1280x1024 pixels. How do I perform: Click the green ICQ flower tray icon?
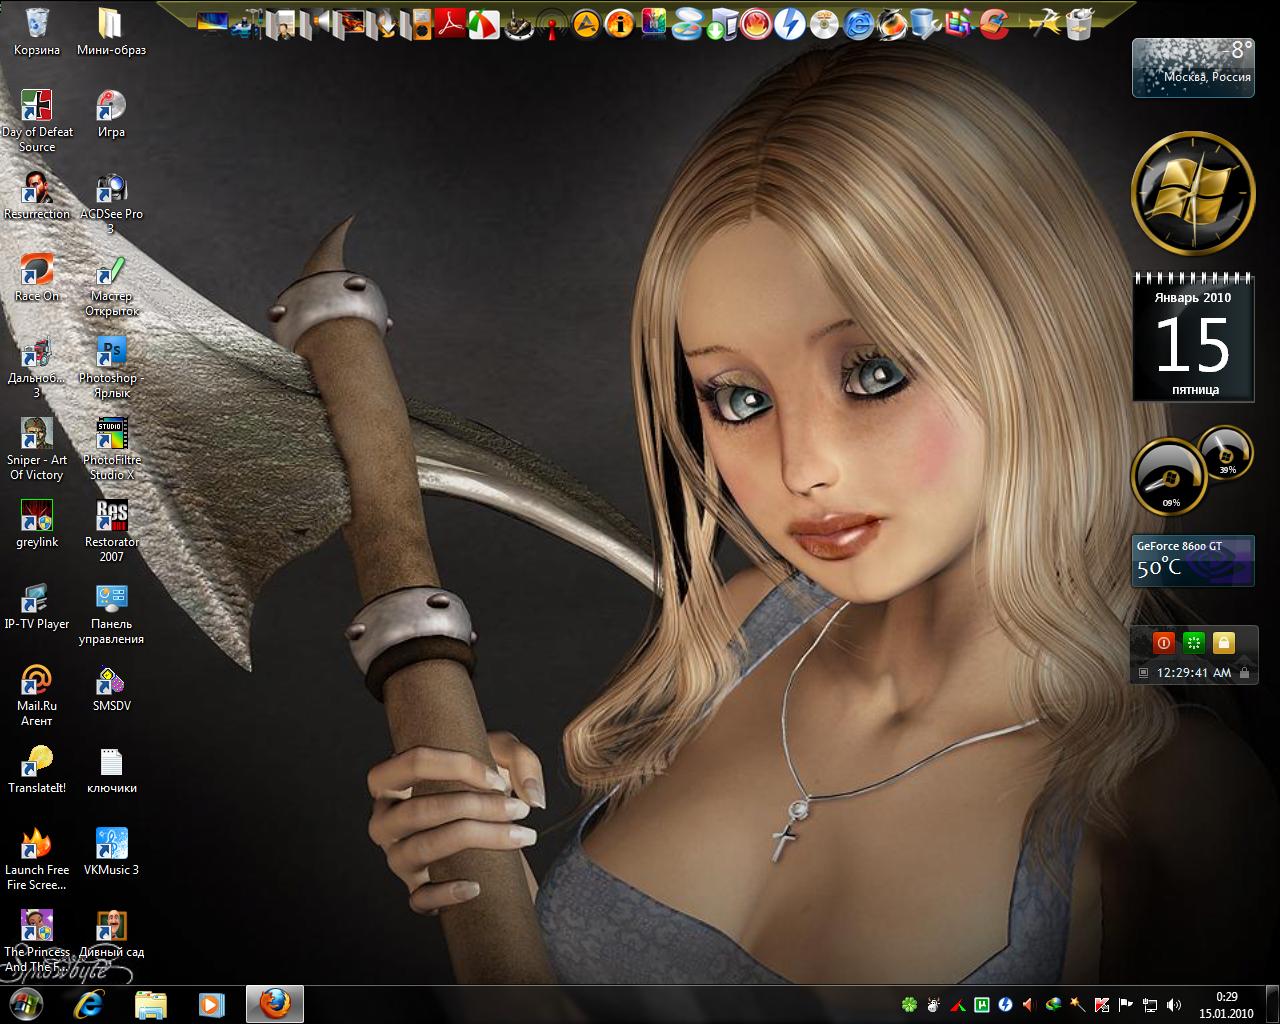pyautogui.click(x=910, y=1005)
